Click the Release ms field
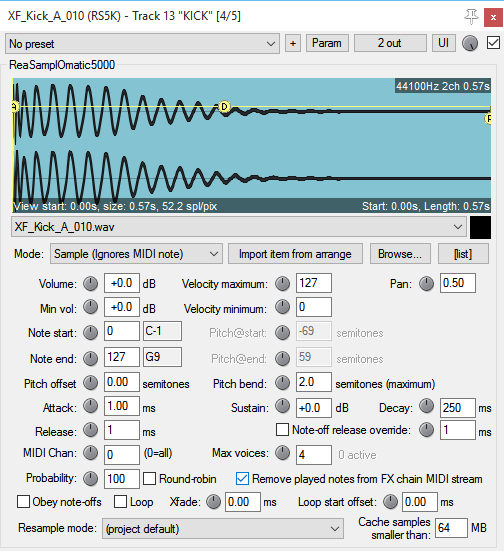The height and width of the screenshot is (551, 504). coord(122,430)
